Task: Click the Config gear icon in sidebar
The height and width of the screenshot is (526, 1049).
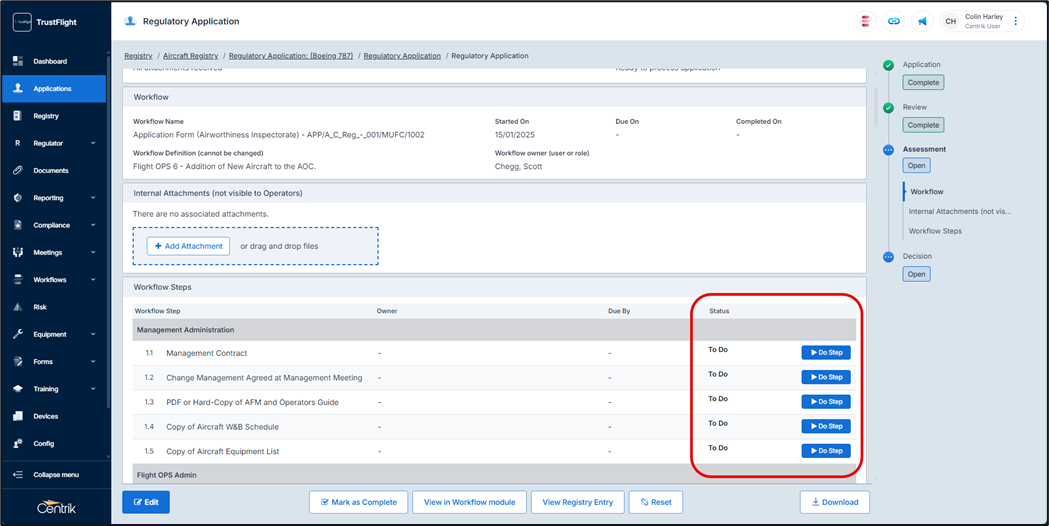Action: [18, 443]
